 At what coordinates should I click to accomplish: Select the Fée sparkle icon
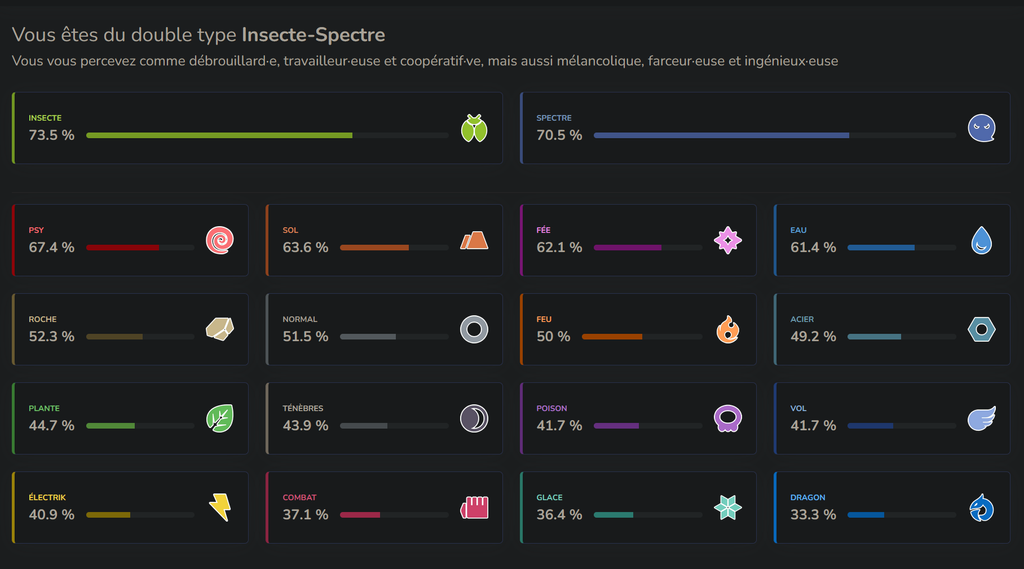coord(728,240)
